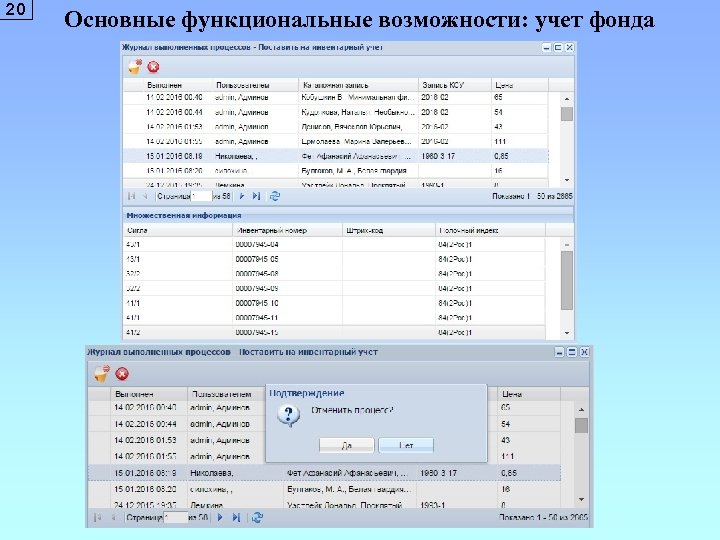The width and height of the screenshot is (720, 540).
Task: Click inventory list vertical scrollbar thumb
Action: 567,280
